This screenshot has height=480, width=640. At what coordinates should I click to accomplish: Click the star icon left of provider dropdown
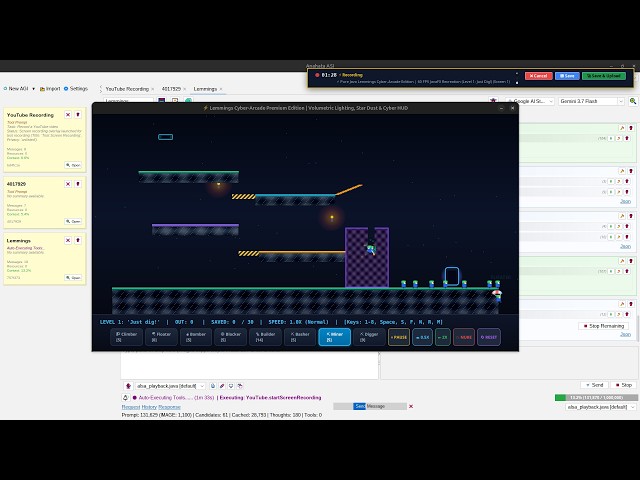click(x=493, y=101)
